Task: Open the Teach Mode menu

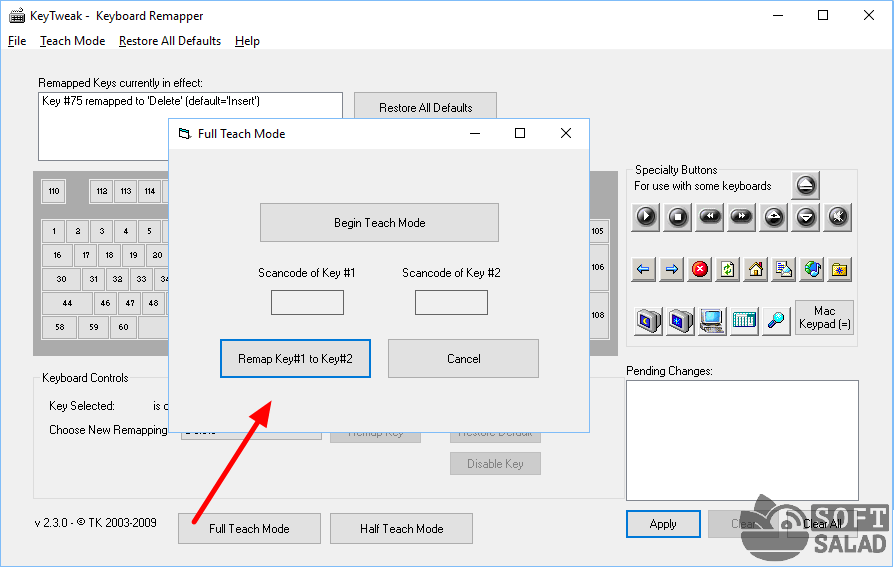Action: (x=72, y=41)
